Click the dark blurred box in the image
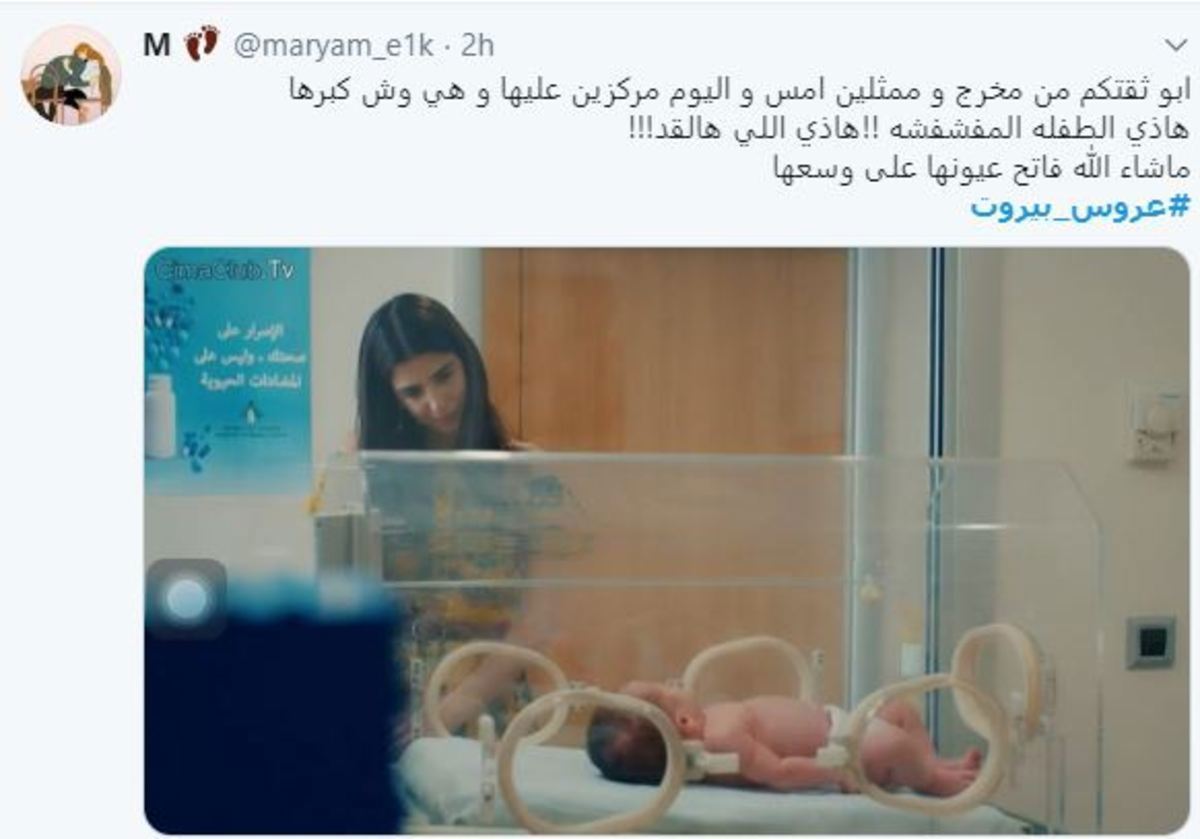The height and width of the screenshot is (839, 1200). click(272, 712)
